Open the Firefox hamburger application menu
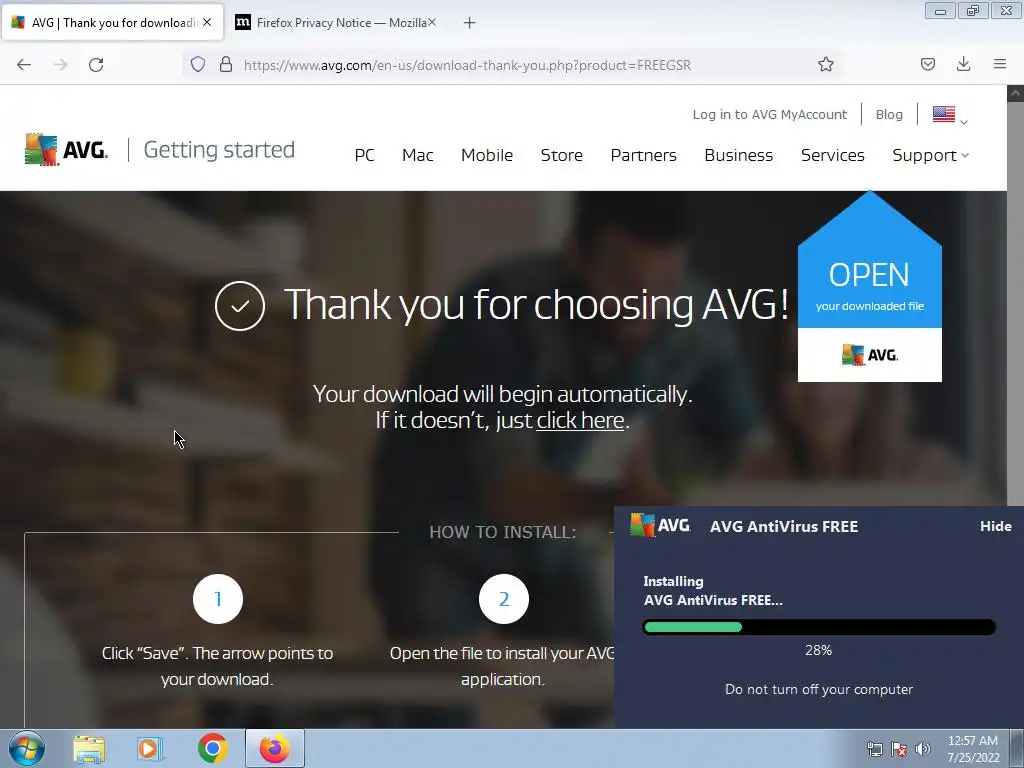The width and height of the screenshot is (1024, 768). point(1000,64)
